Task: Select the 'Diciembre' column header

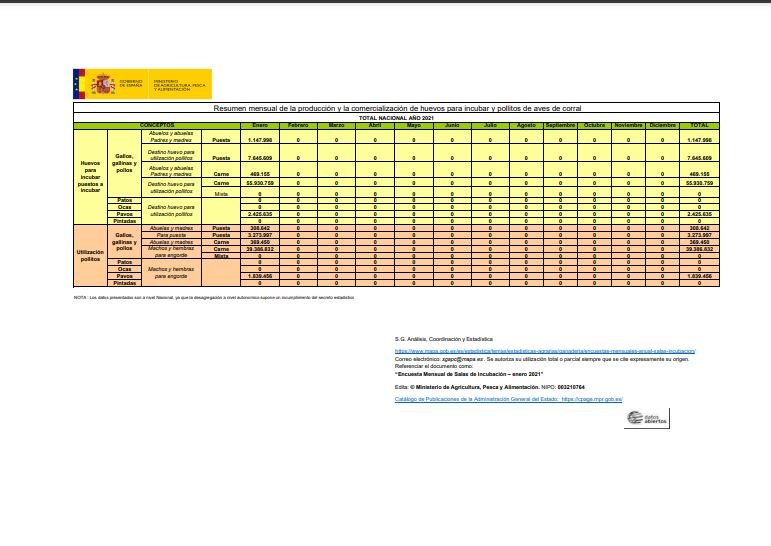Action: 662,125
